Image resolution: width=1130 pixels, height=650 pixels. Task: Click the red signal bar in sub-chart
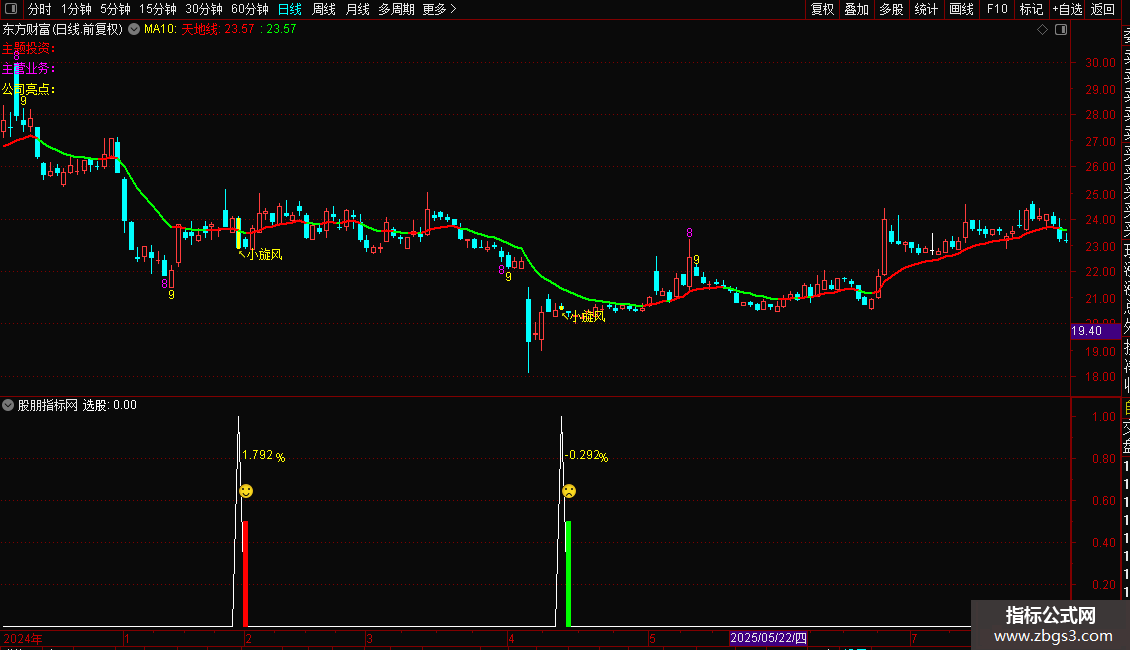click(246, 574)
